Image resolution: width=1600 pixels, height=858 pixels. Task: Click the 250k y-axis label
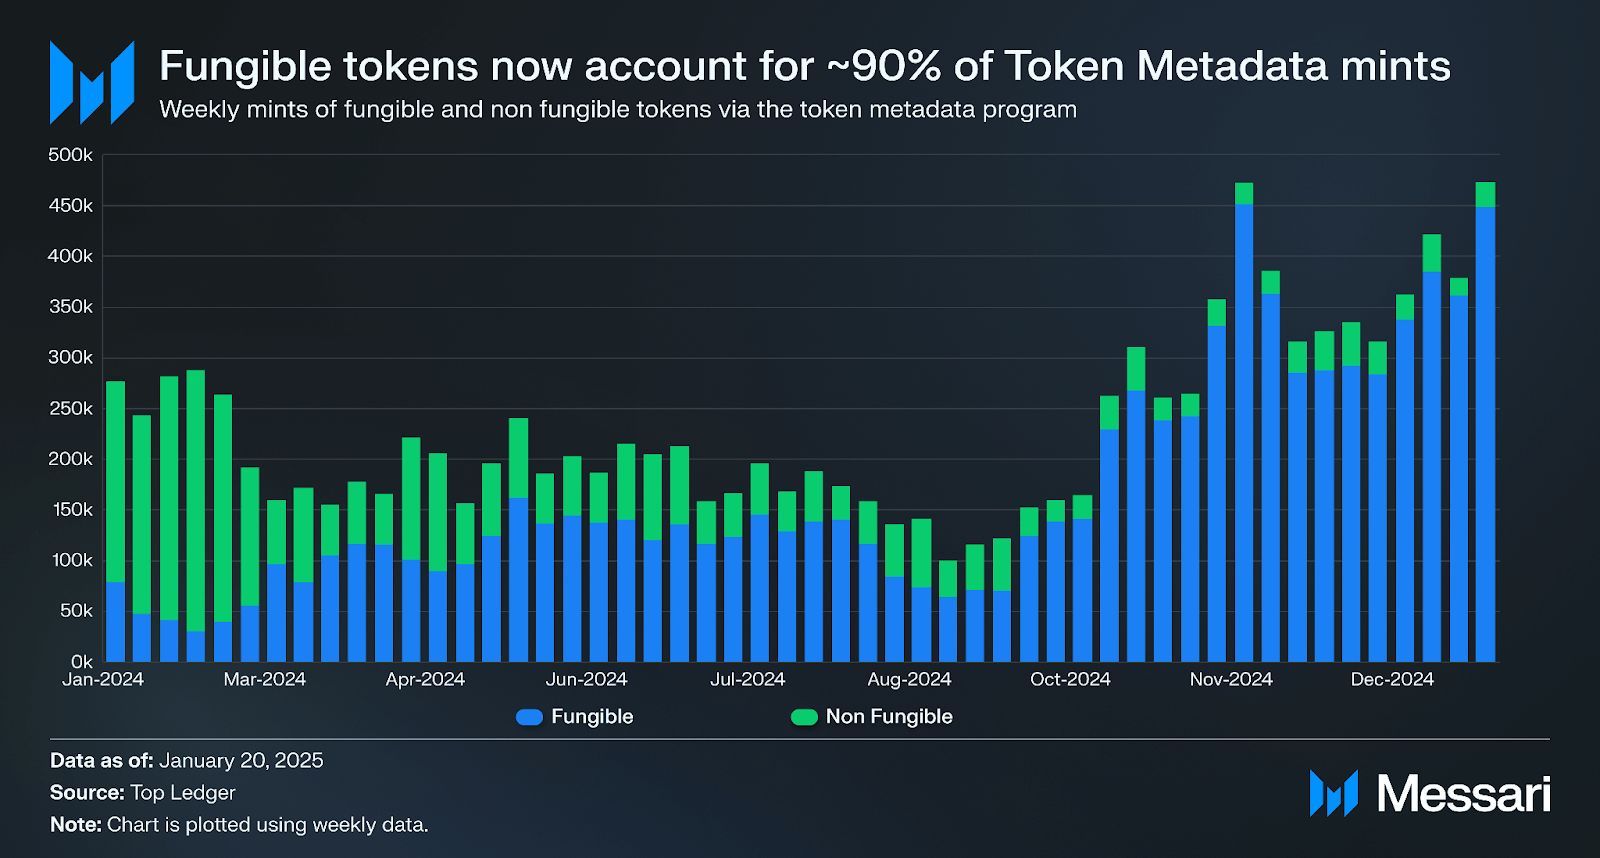tap(71, 408)
